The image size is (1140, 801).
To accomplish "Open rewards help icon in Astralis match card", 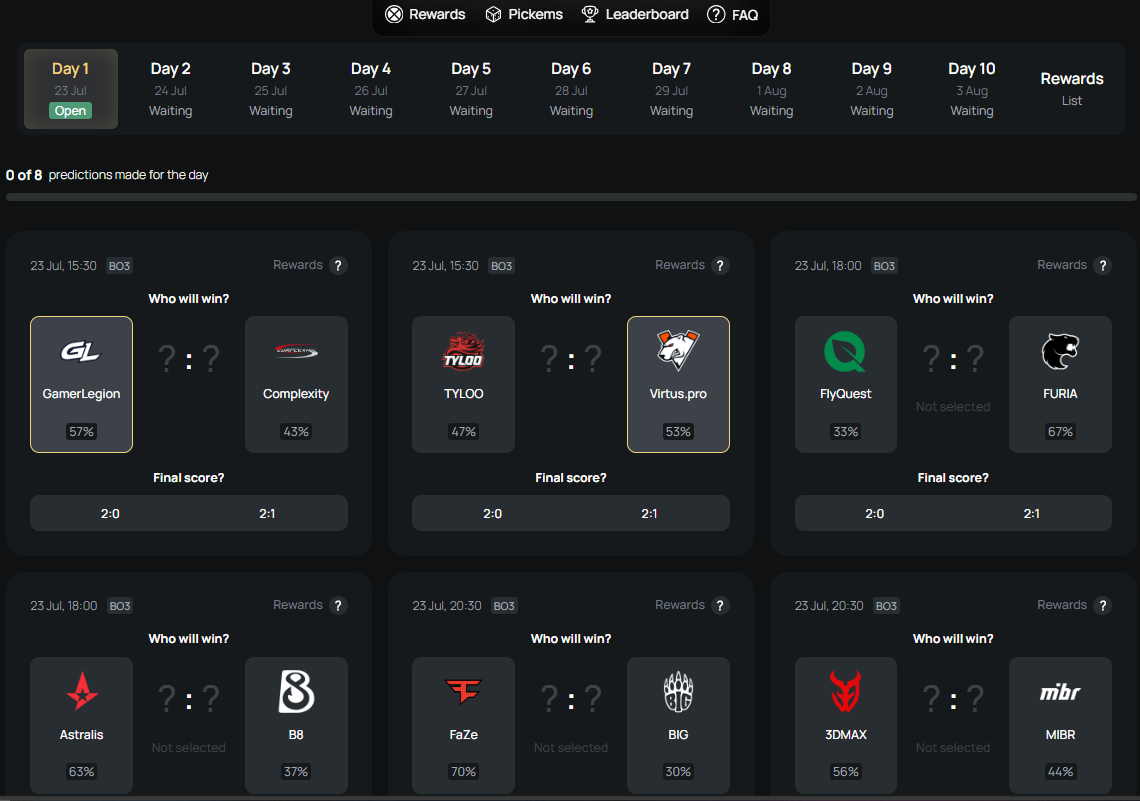I will pos(338,605).
